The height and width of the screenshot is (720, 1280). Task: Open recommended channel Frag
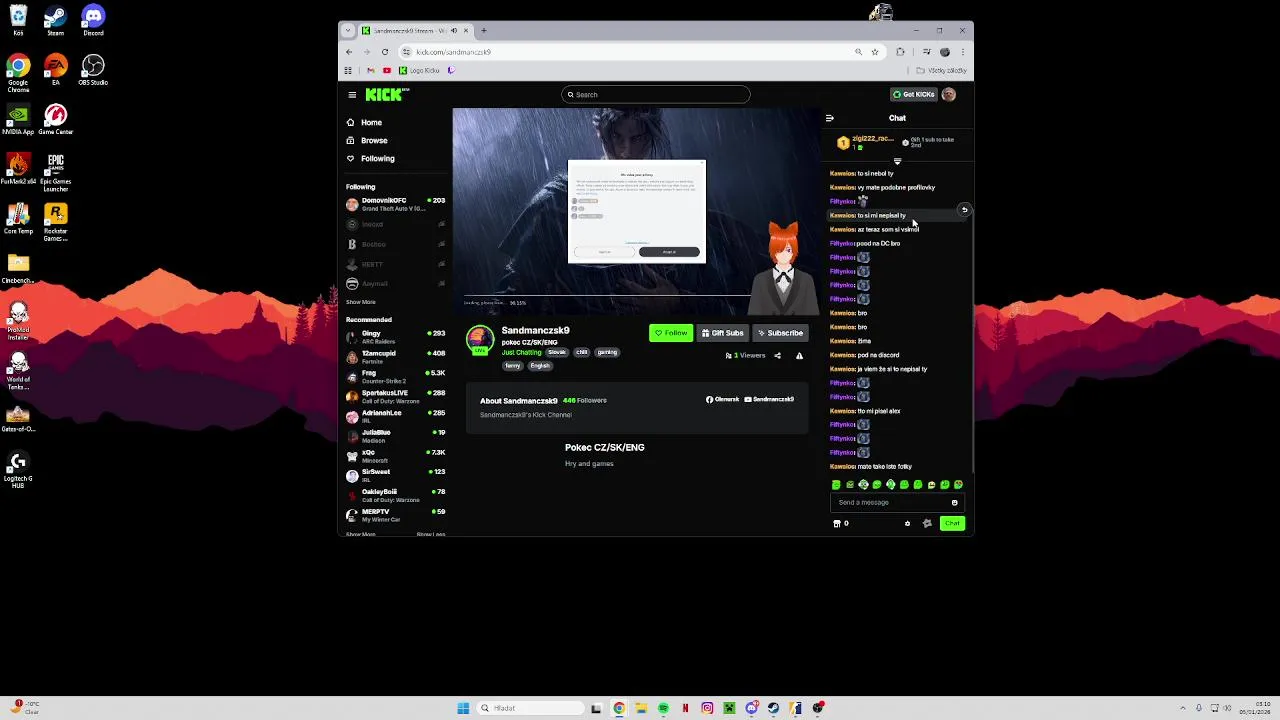395,377
